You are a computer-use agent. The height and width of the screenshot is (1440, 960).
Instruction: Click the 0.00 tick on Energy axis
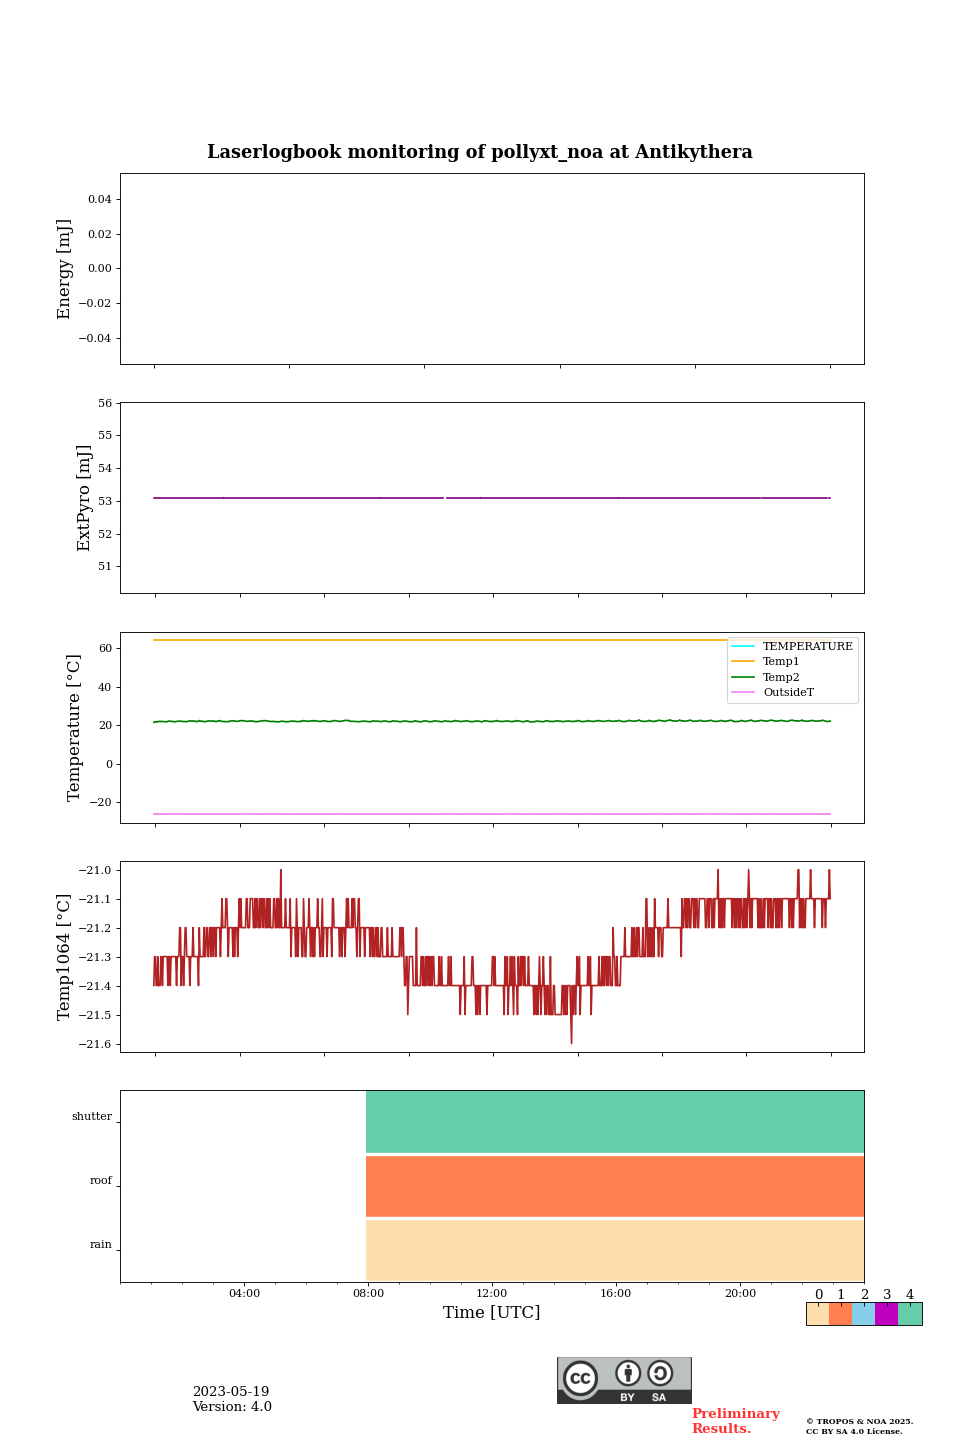(x=100, y=268)
